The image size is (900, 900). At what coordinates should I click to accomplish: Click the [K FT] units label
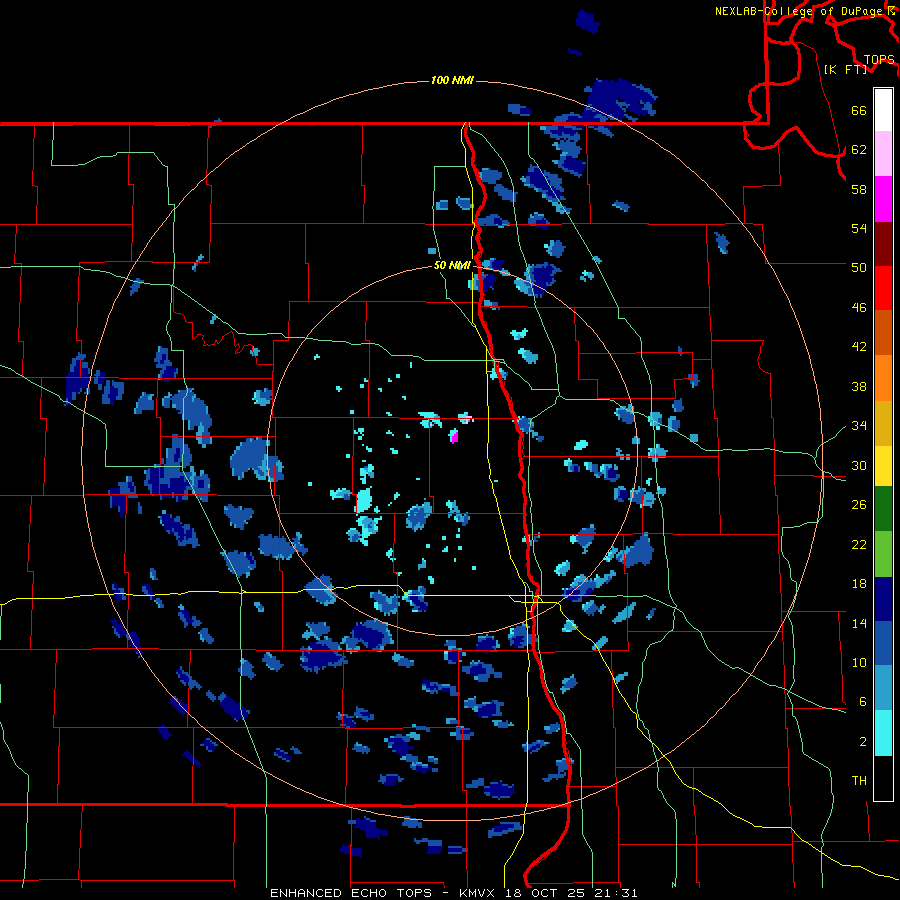coord(845,69)
